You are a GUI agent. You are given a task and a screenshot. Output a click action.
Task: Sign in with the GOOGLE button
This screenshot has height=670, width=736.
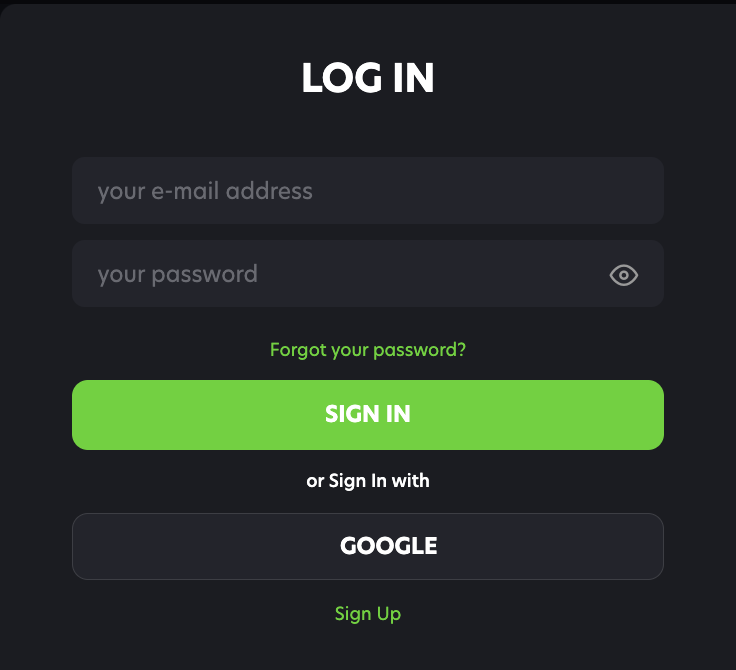coord(368,546)
